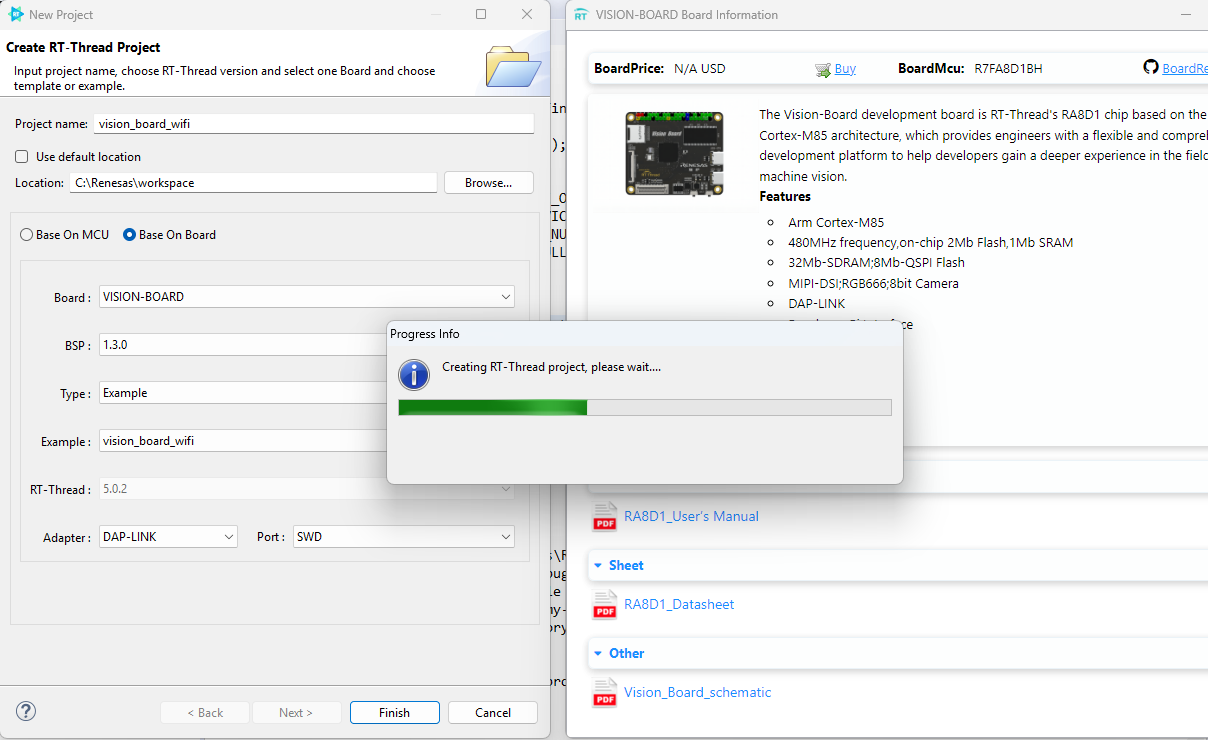Screen dimensions: 1208x740
Task: Open the Port dropdown showing SWD
Action: [x=403, y=537]
